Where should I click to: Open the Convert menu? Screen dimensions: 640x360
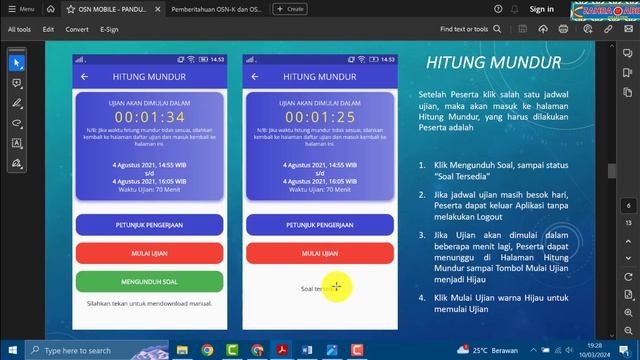tap(77, 29)
